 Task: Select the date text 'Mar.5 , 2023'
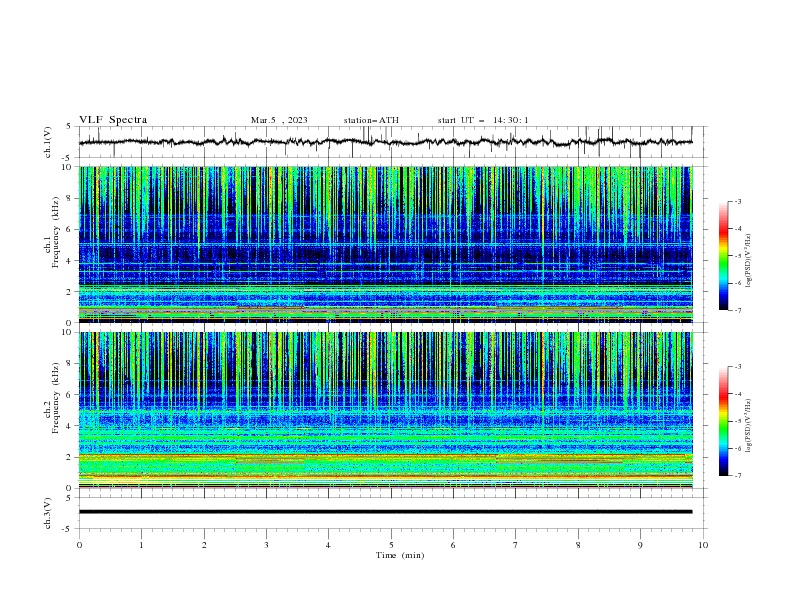pyautogui.click(x=279, y=120)
